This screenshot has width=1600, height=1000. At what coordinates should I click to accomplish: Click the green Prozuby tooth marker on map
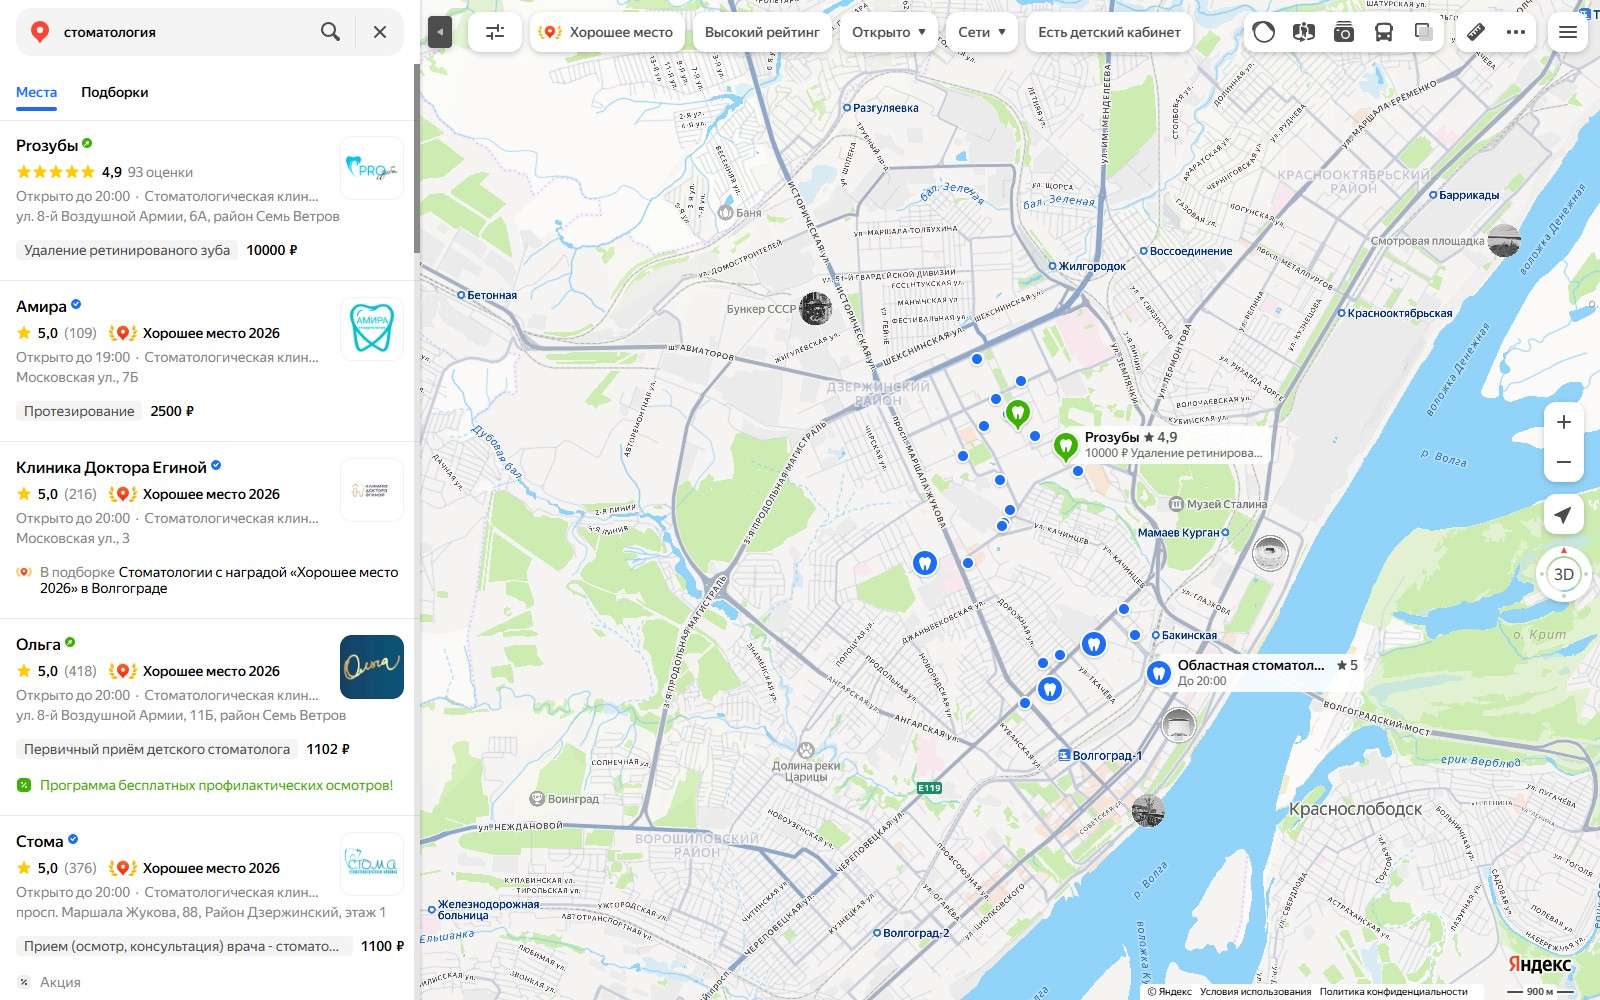(x=1066, y=445)
